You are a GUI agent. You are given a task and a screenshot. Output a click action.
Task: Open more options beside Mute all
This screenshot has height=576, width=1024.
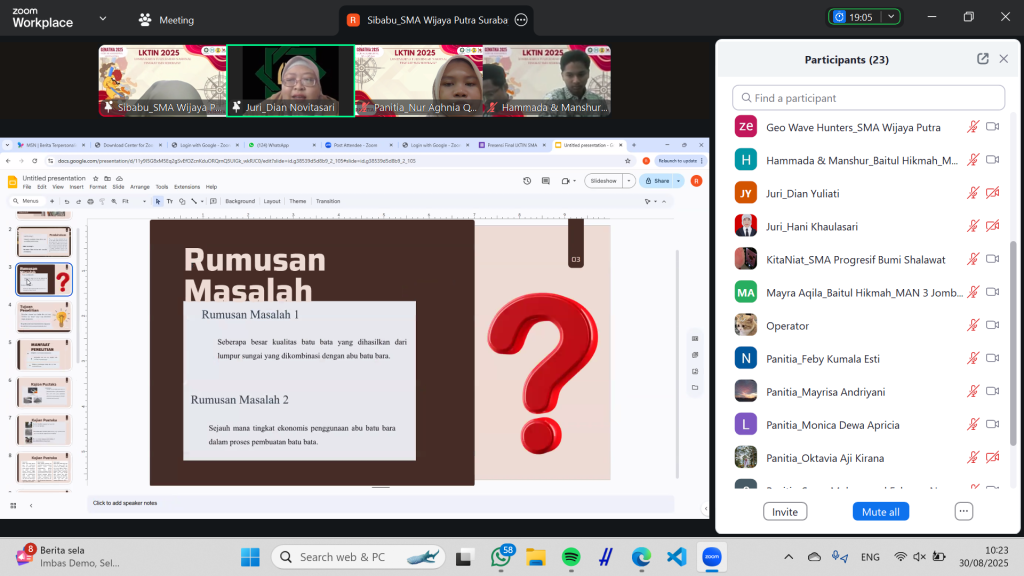[x=963, y=511]
